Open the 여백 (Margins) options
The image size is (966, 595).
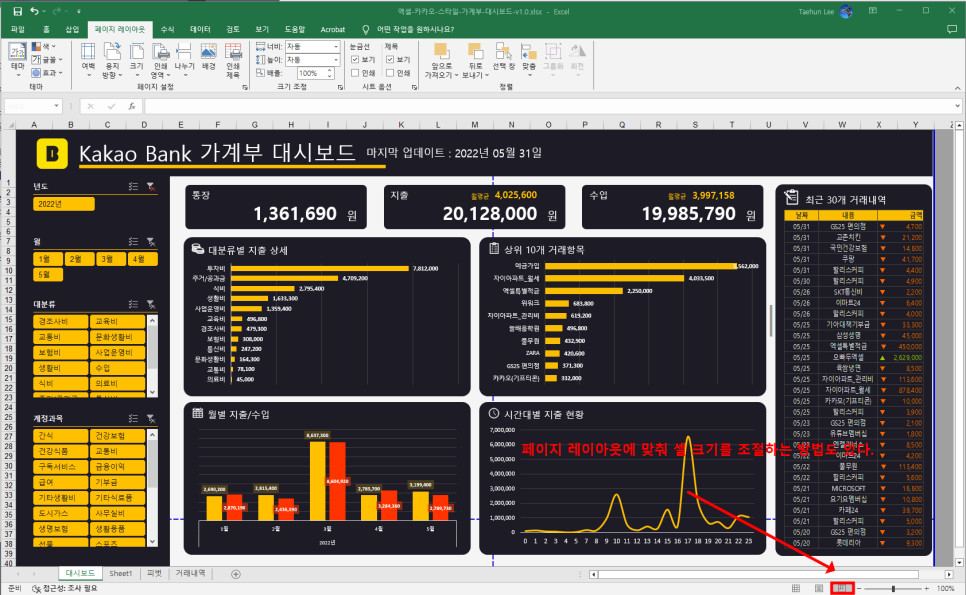point(88,60)
